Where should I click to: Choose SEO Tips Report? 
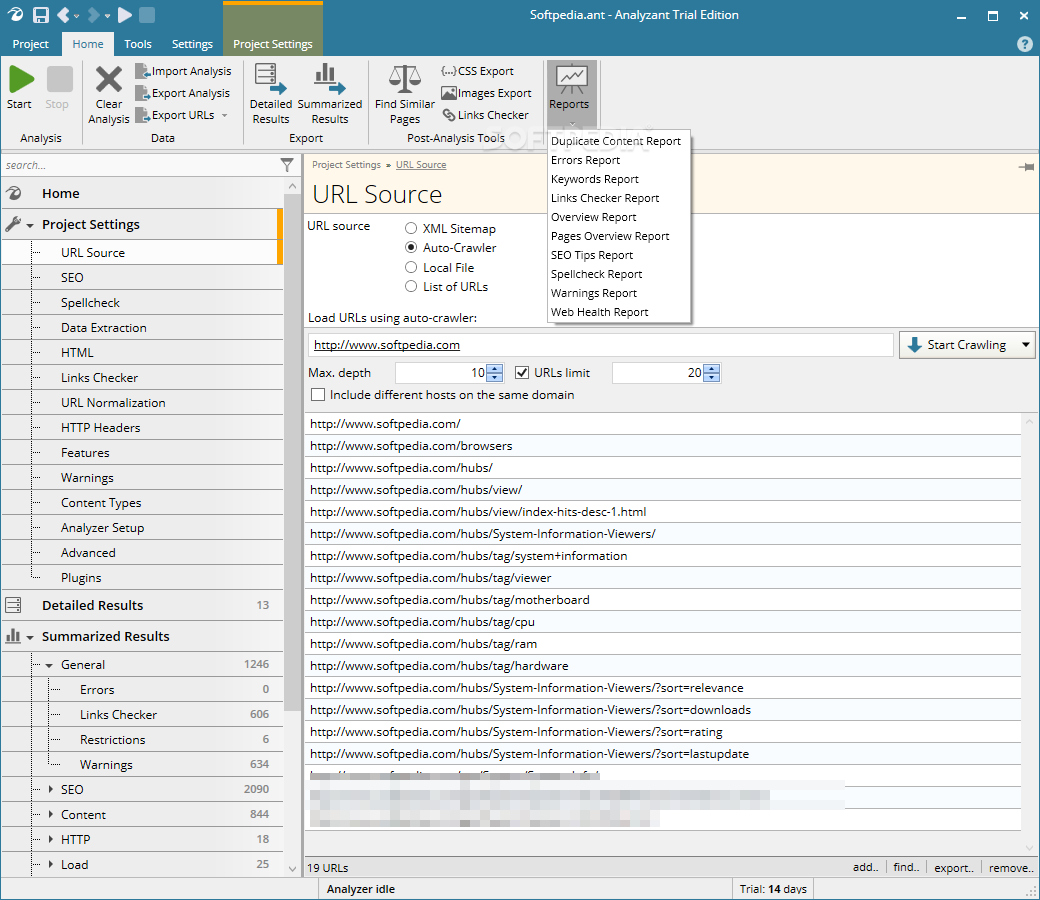pos(592,255)
